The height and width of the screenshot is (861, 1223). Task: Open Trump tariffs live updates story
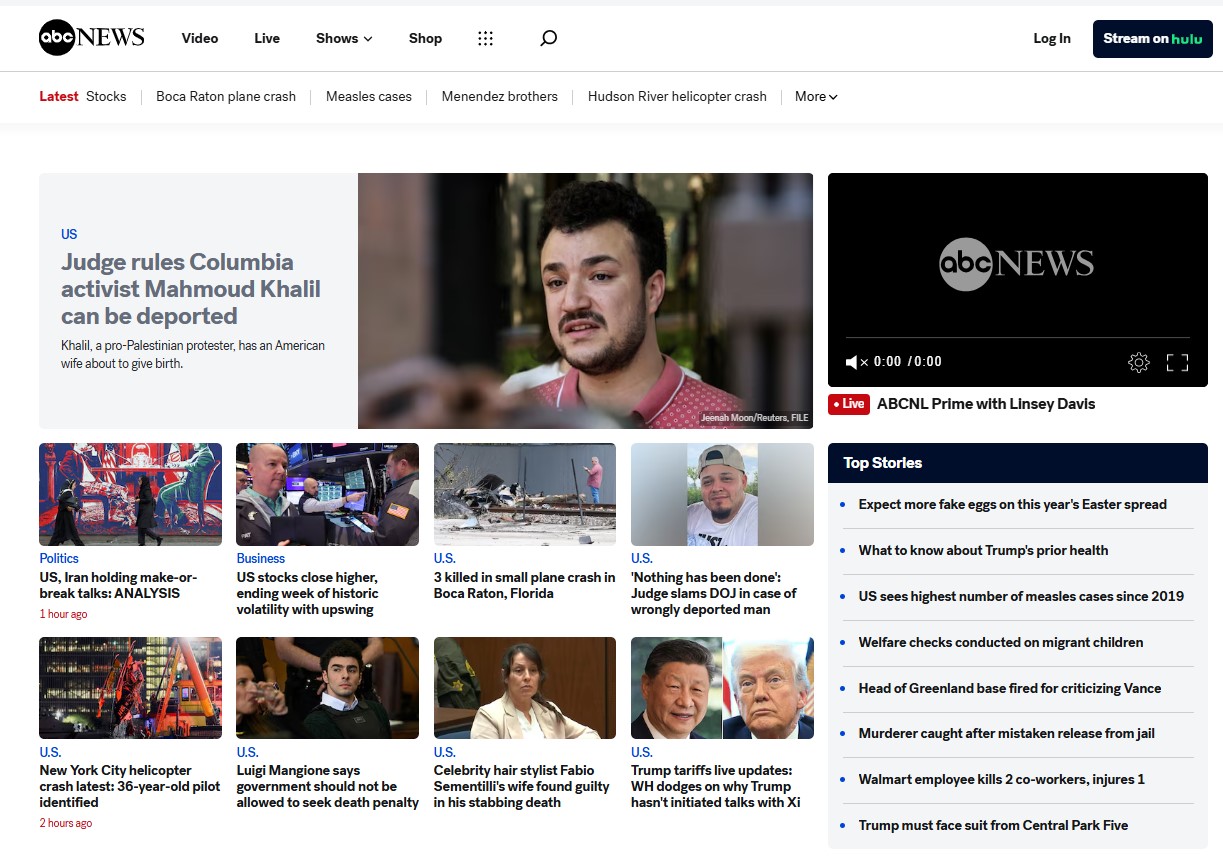pos(716,786)
